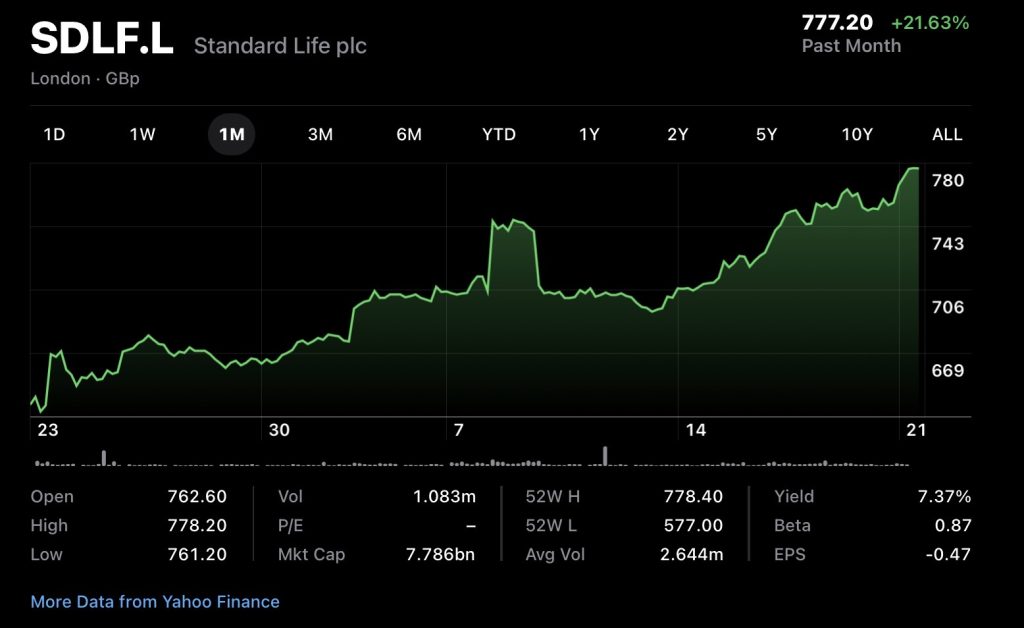Select the highlighted 1M range
The height and width of the screenshot is (628, 1024).
231,134
